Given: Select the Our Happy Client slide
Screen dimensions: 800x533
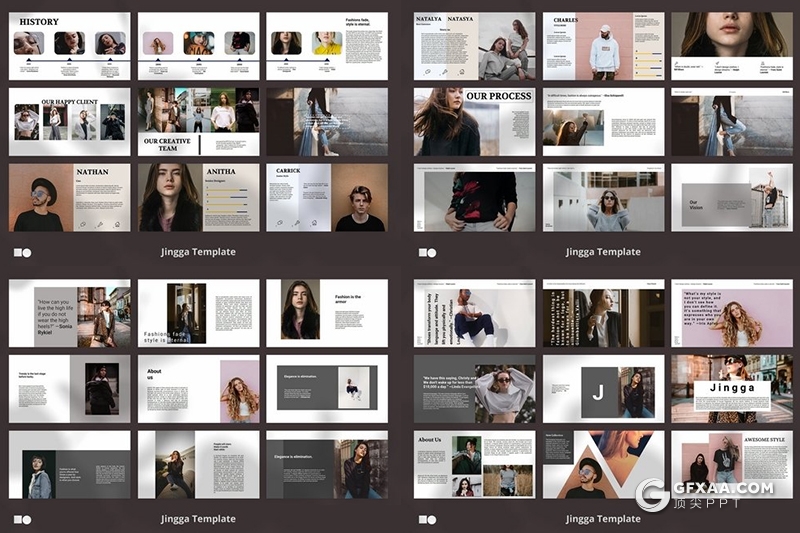Looking at the screenshot, I should tap(69, 122).
